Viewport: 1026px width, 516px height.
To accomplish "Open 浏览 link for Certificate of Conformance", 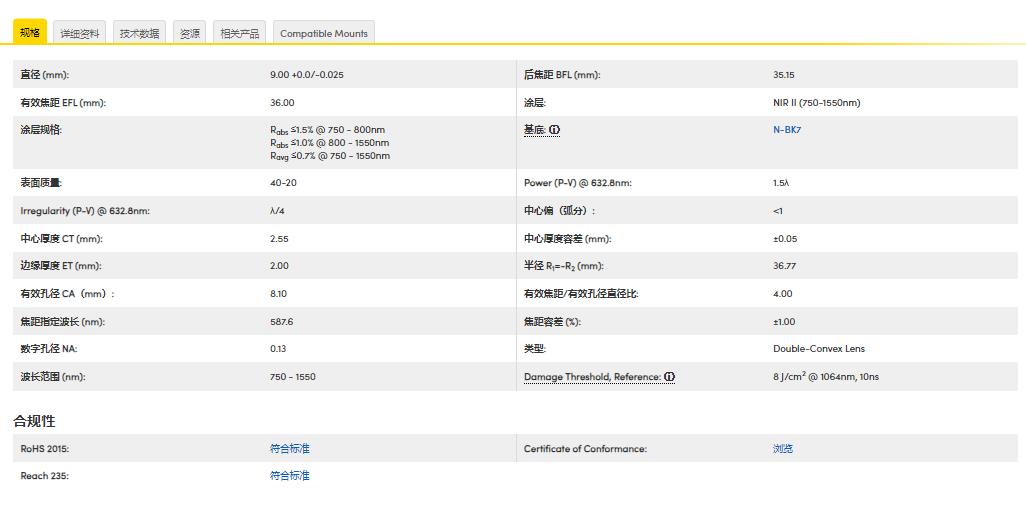I will click(x=783, y=449).
